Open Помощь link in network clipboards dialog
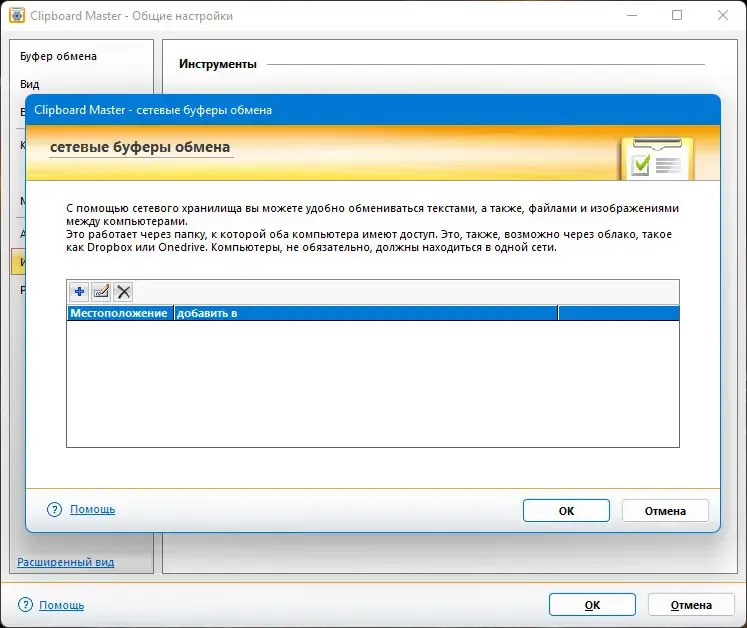747x628 pixels. [92, 509]
